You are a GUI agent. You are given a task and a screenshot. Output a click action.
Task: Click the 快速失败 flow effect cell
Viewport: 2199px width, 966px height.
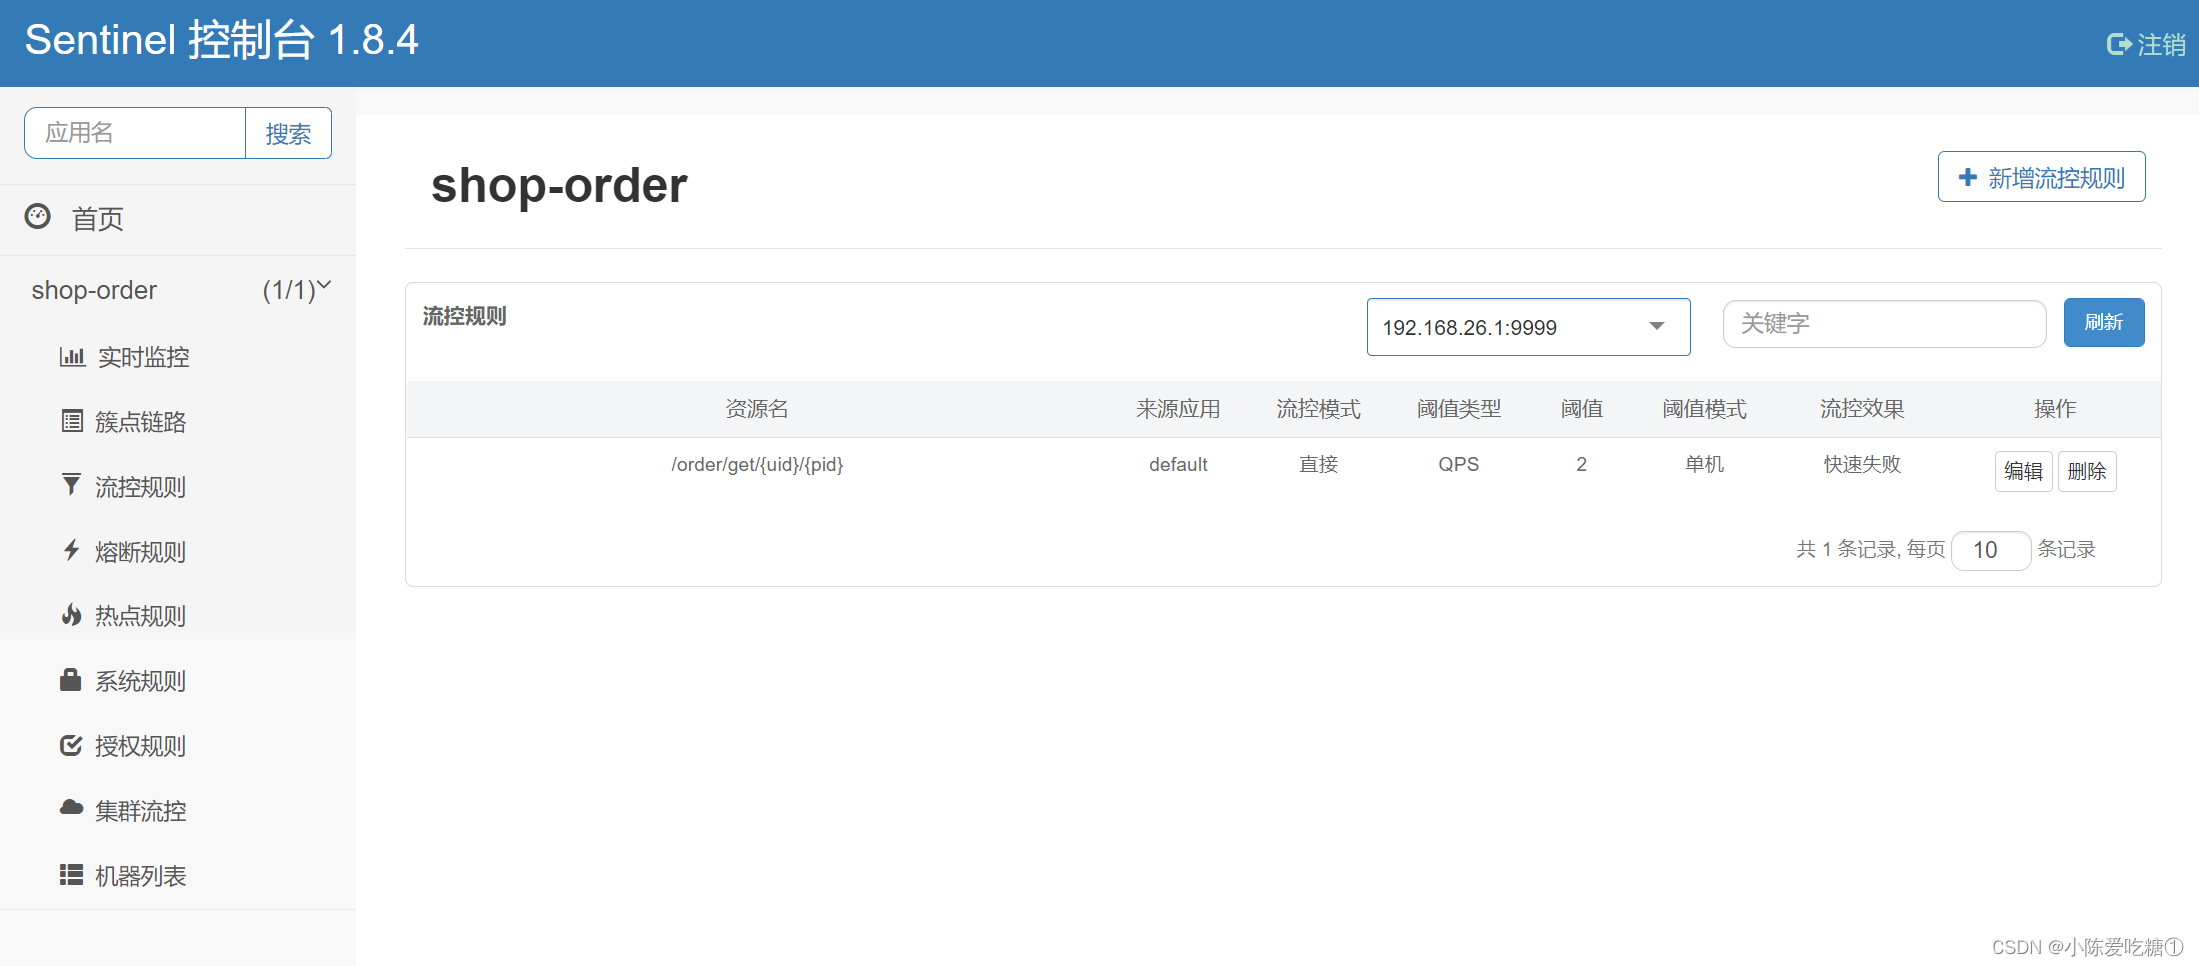1862,464
